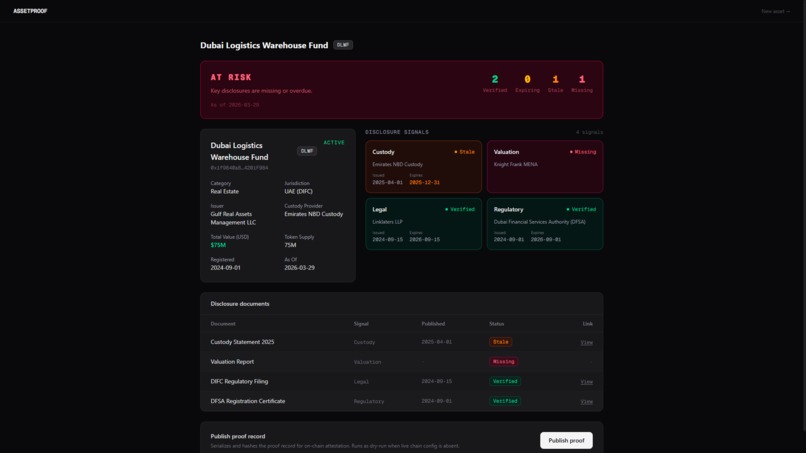Click the ACTIVE status label
Viewport: 806px width, 453px height.
[334, 143]
